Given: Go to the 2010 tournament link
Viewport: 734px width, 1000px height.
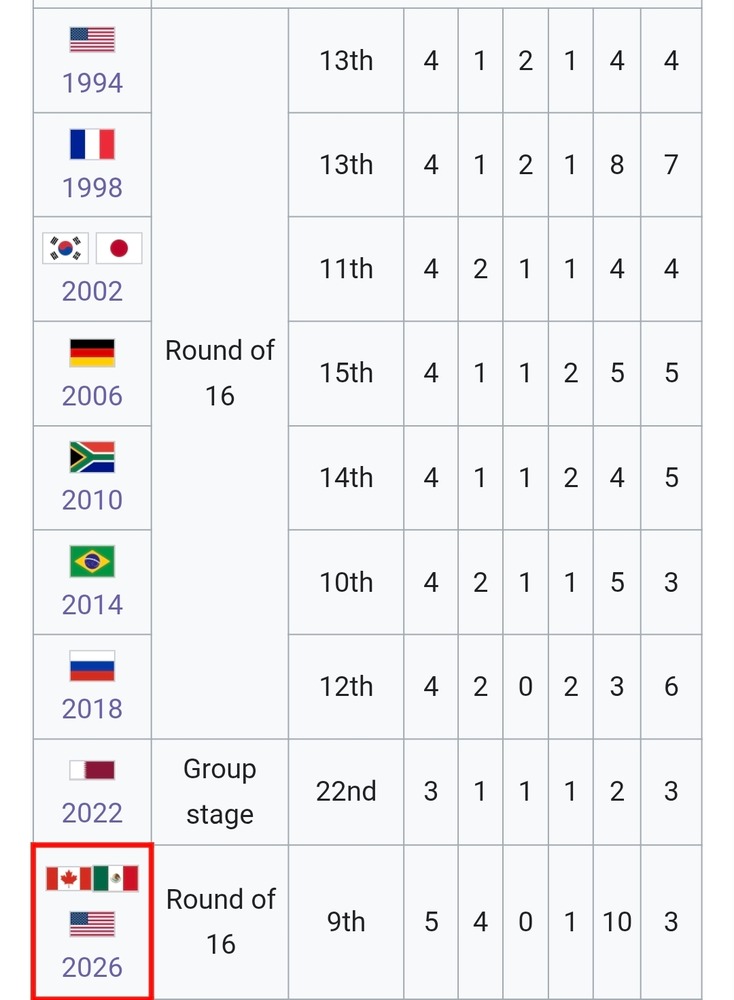Looking at the screenshot, I should click(92, 500).
